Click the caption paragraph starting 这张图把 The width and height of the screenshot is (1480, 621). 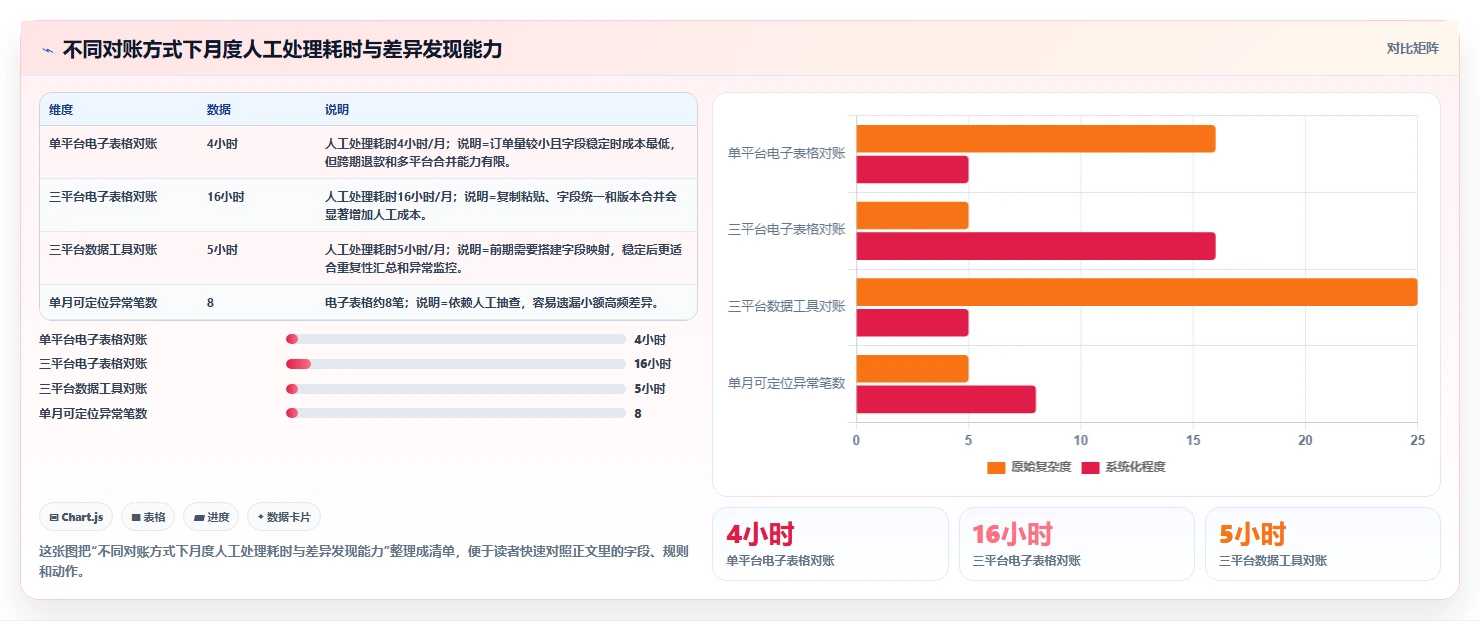coord(364,562)
